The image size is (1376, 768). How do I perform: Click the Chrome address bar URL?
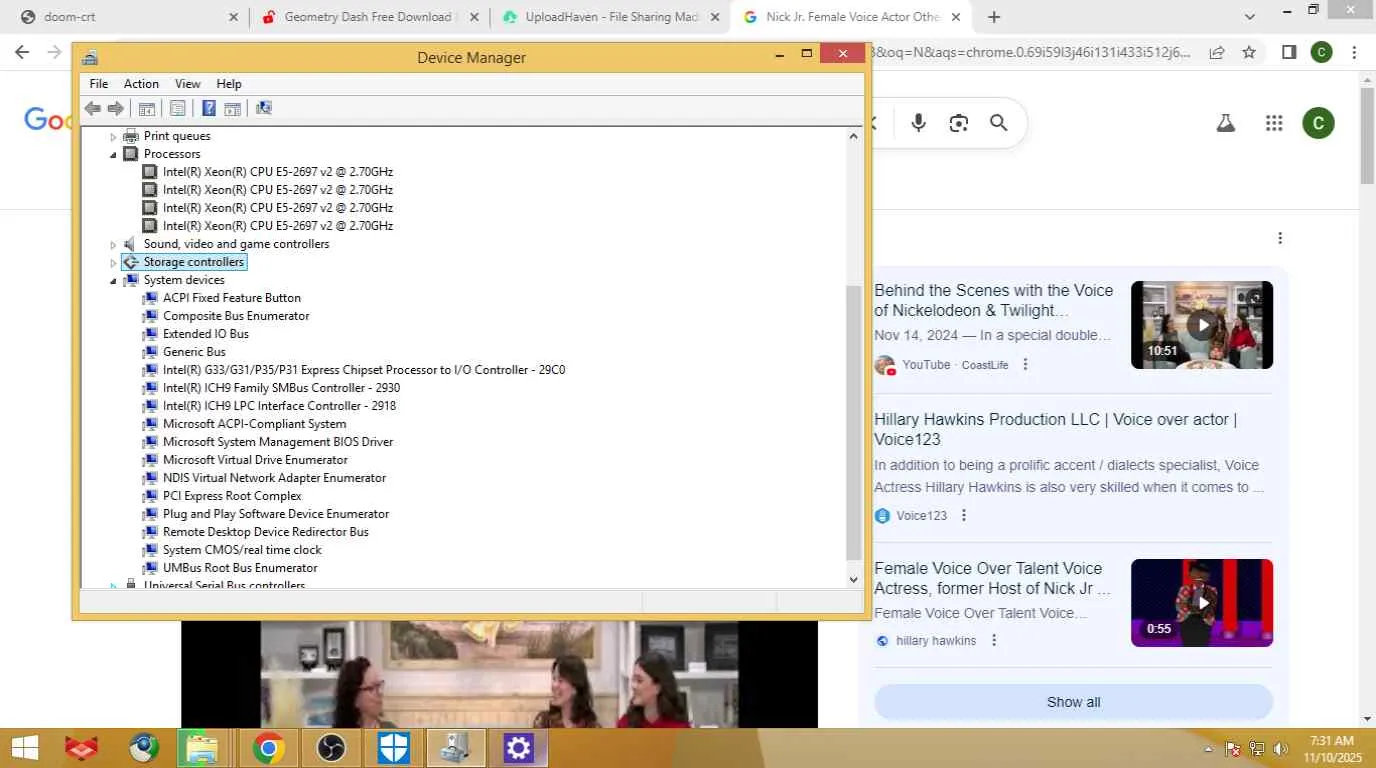tap(1031, 52)
